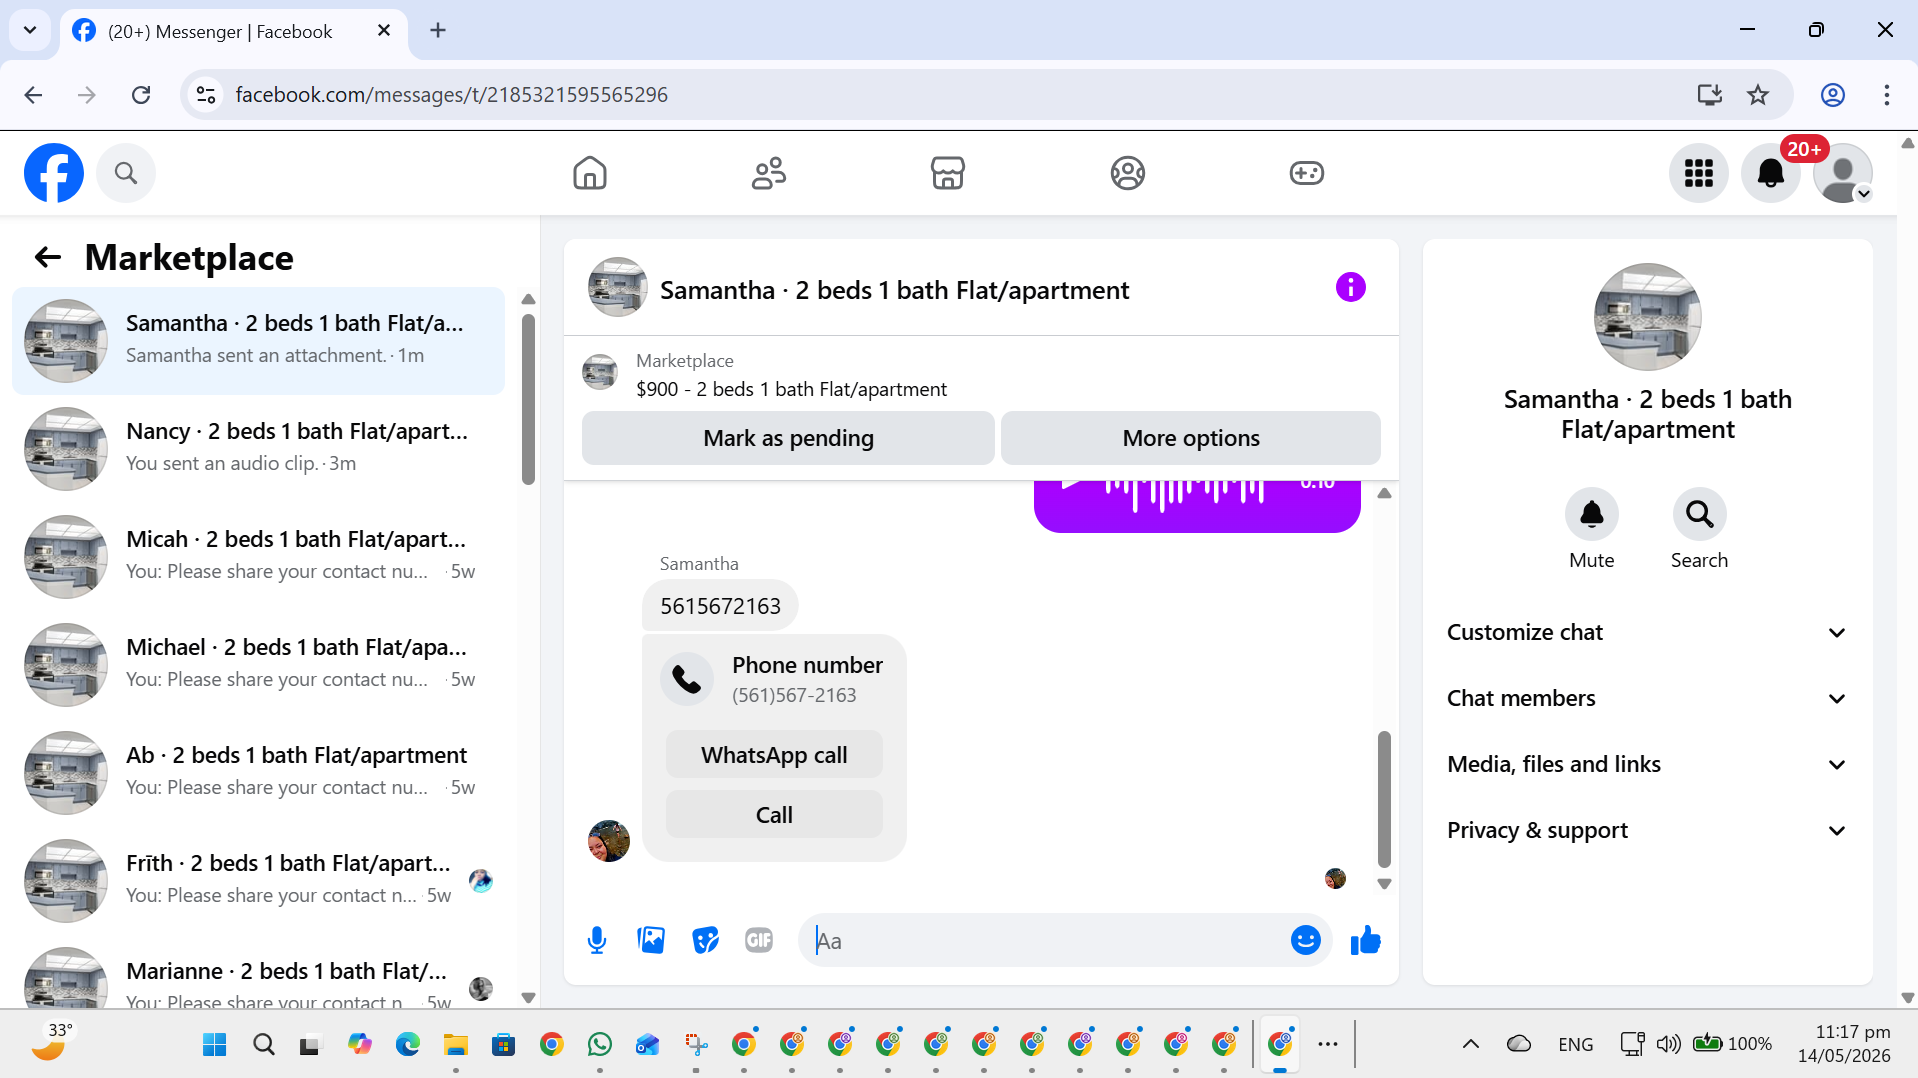Click Samantha's profile picture beside message
1918x1078 pixels.
[609, 841]
